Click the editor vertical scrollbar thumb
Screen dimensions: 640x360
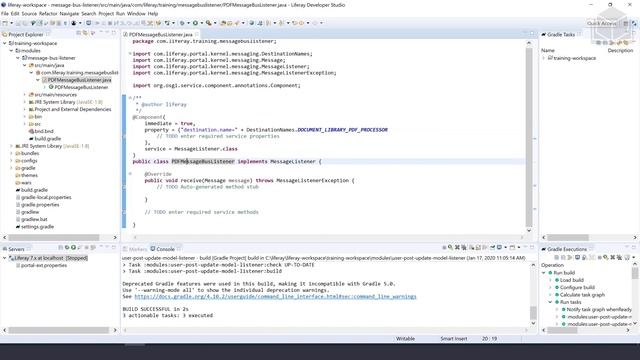529,138
